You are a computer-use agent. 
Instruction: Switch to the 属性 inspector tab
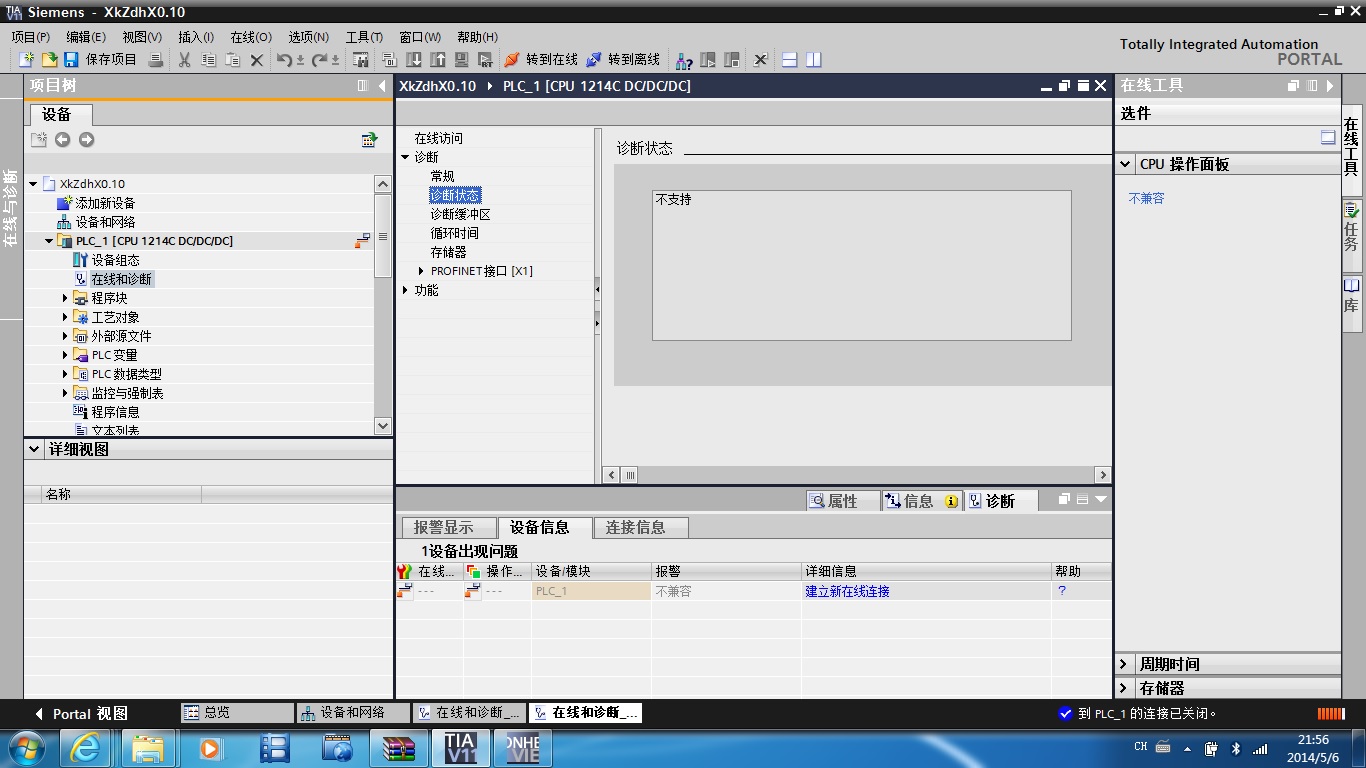click(843, 501)
